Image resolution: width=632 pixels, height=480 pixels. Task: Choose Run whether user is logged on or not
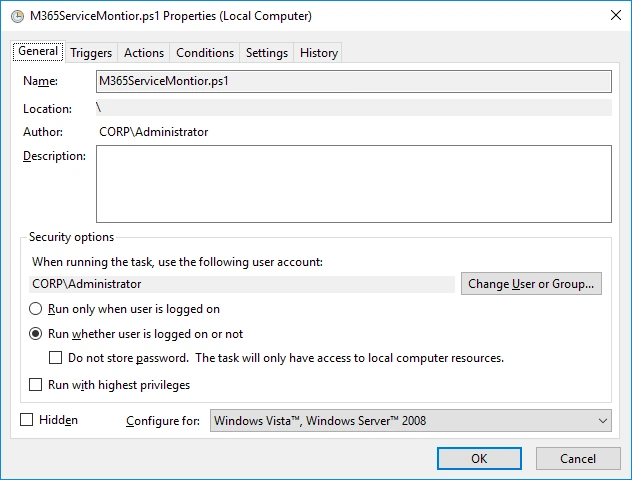[37, 334]
